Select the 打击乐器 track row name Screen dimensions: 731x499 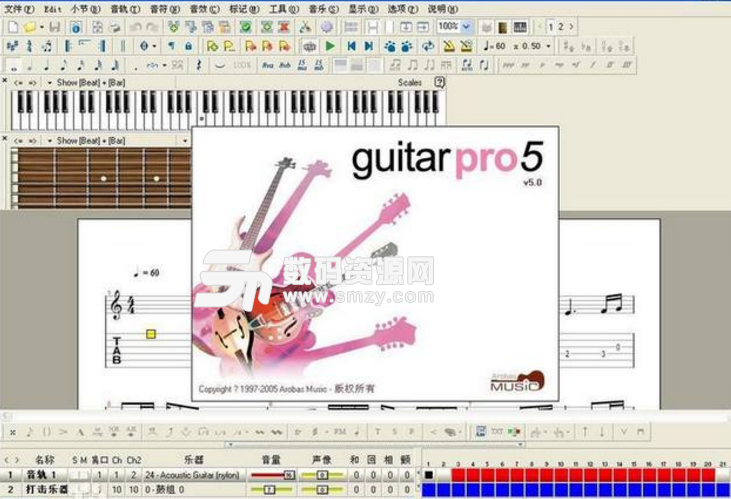click(x=46, y=490)
